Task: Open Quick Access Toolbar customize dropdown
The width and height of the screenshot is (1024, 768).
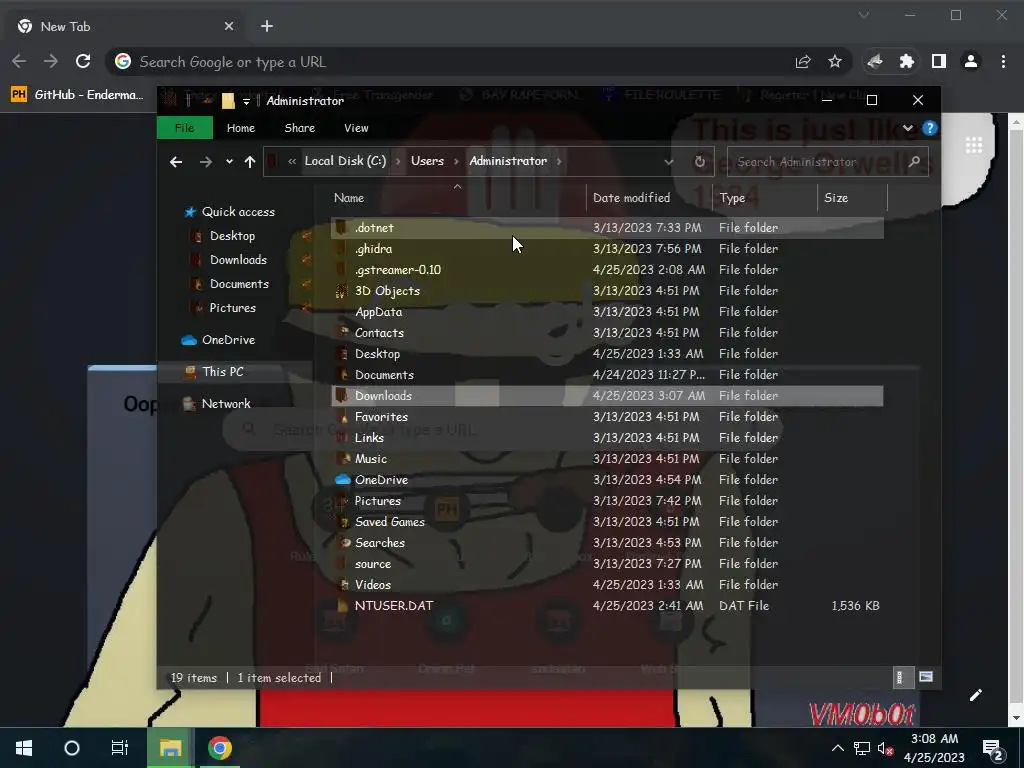Action: click(246, 101)
